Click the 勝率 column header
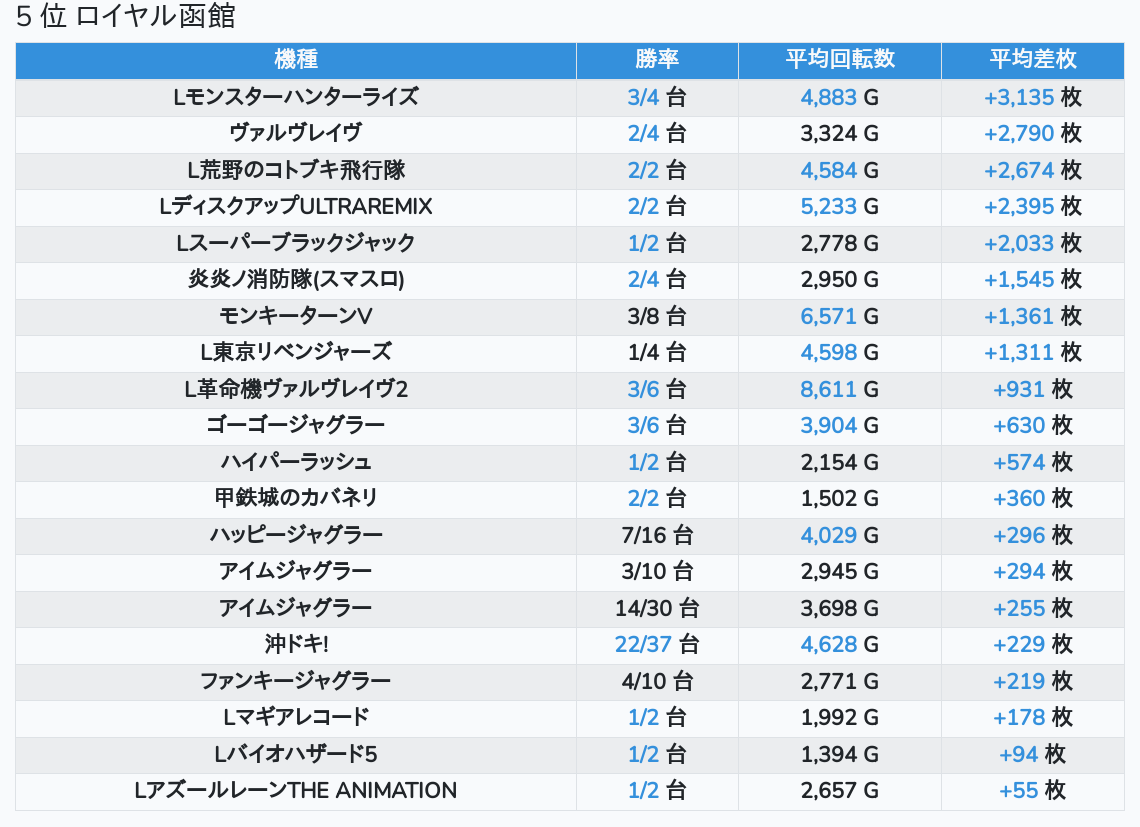The image size is (1140, 827). coord(657,59)
